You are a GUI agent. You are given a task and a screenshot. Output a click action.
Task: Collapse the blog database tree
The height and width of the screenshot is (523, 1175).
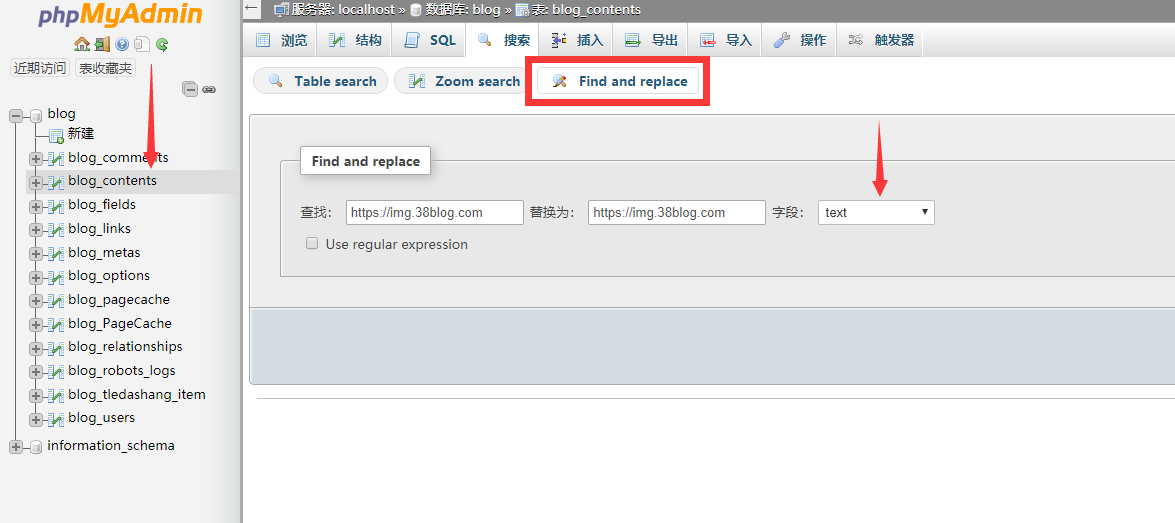[x=16, y=115]
